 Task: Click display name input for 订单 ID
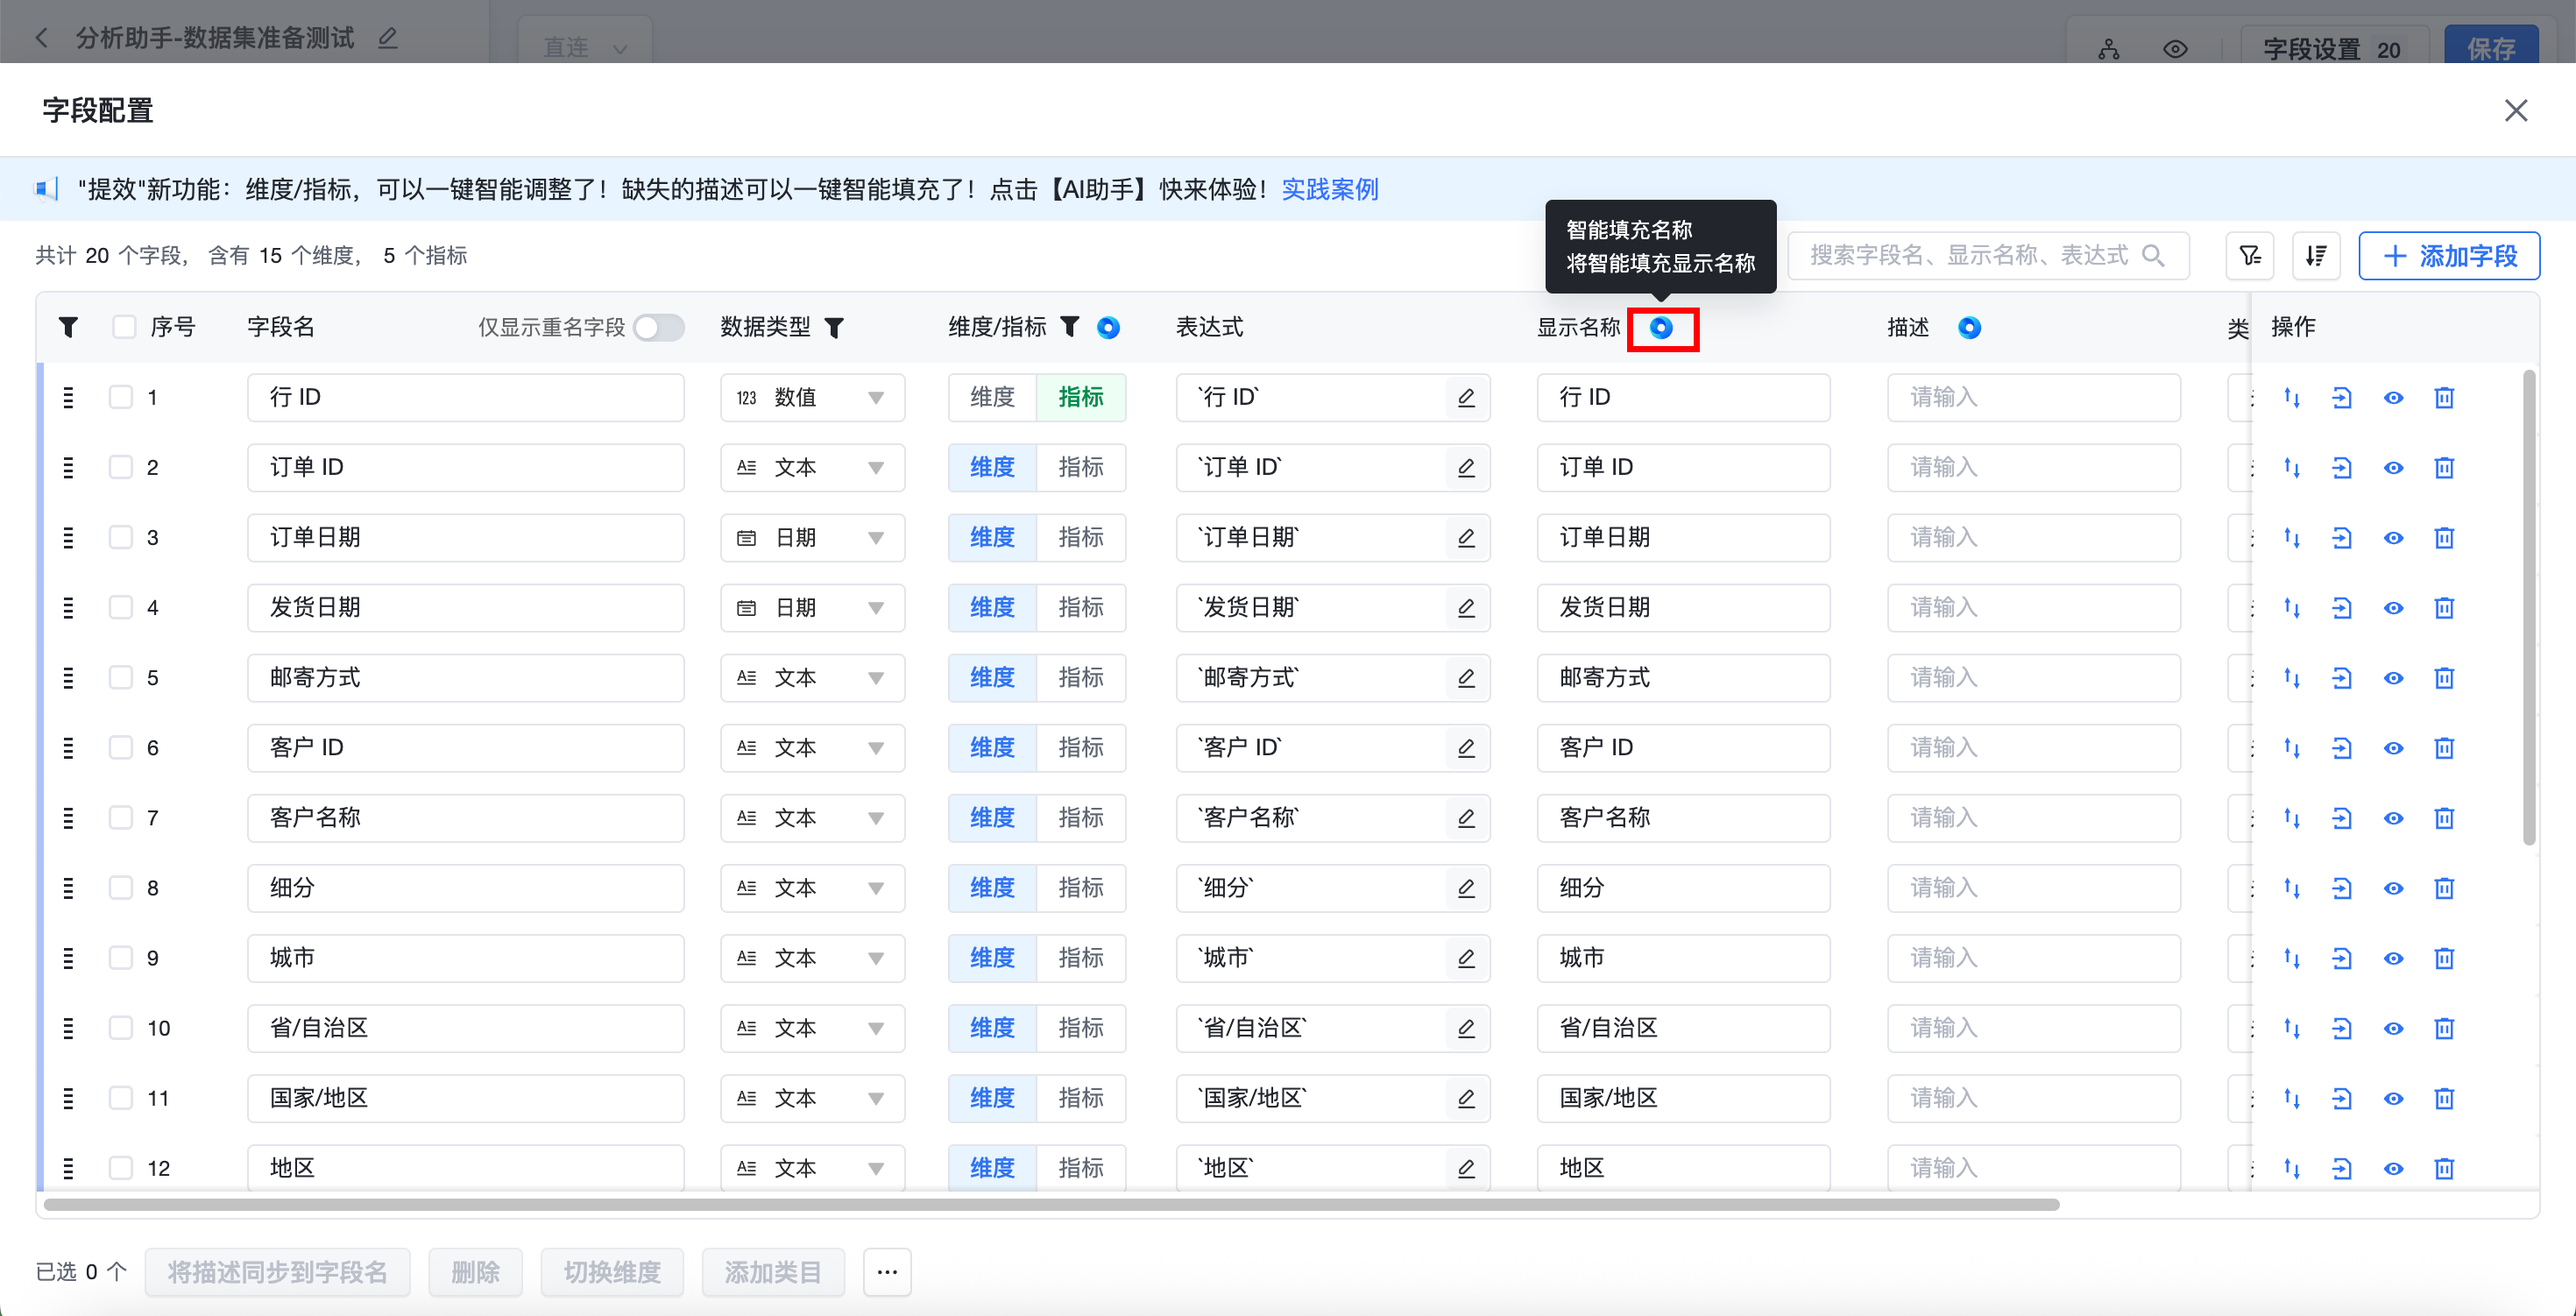[x=1683, y=468]
